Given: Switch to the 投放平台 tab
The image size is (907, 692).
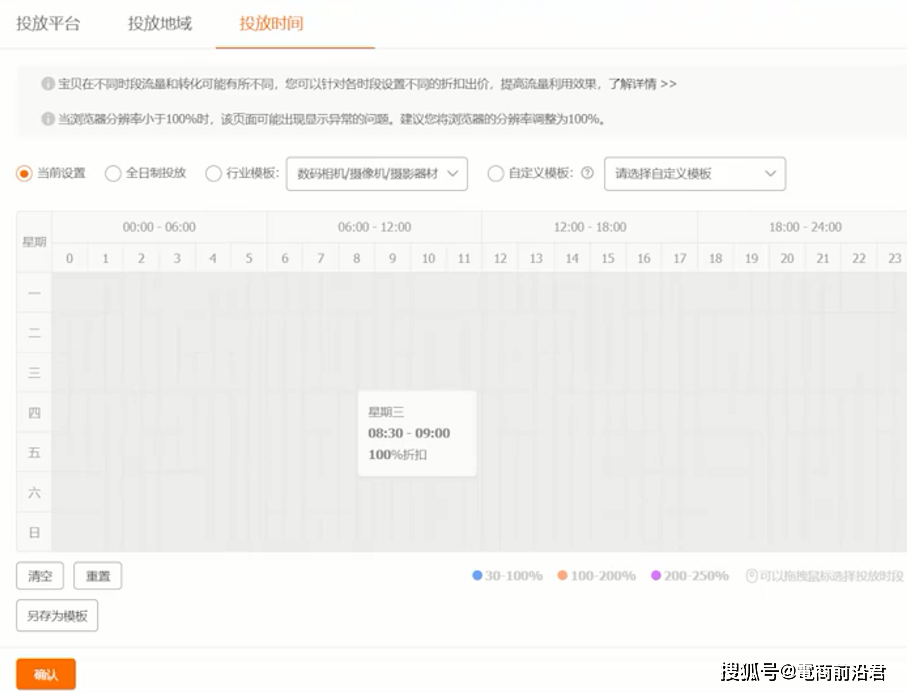Looking at the screenshot, I should [x=48, y=24].
